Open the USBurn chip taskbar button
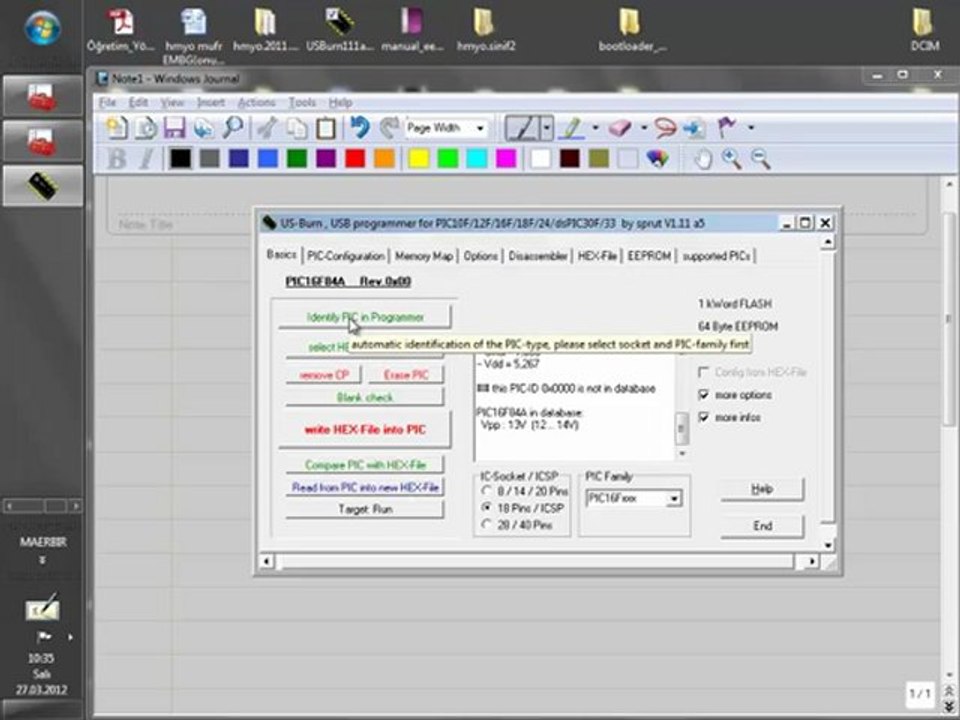Screen dimensions: 960x720 (42, 186)
